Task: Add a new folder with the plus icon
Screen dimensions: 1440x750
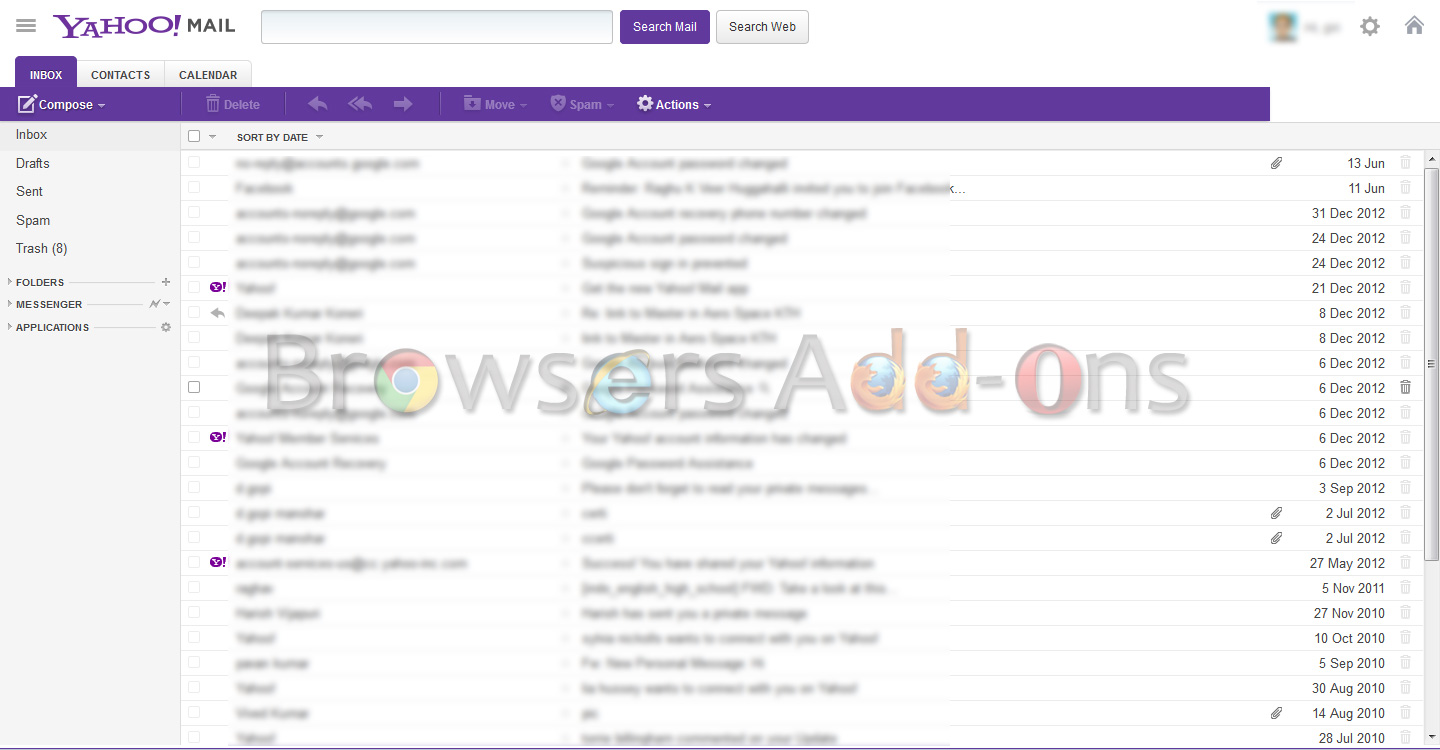Action: click(x=166, y=282)
